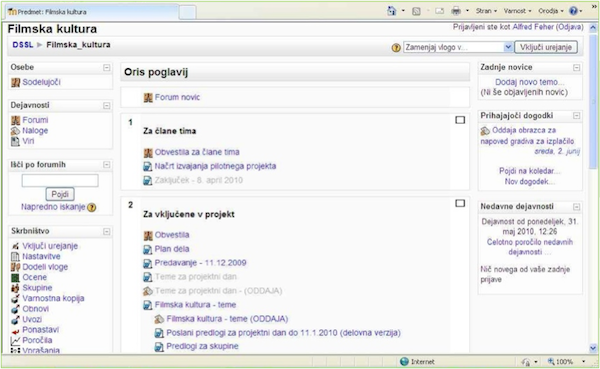Click the Alfred Feher profile link
This screenshot has height=369, width=600.
pos(533,27)
